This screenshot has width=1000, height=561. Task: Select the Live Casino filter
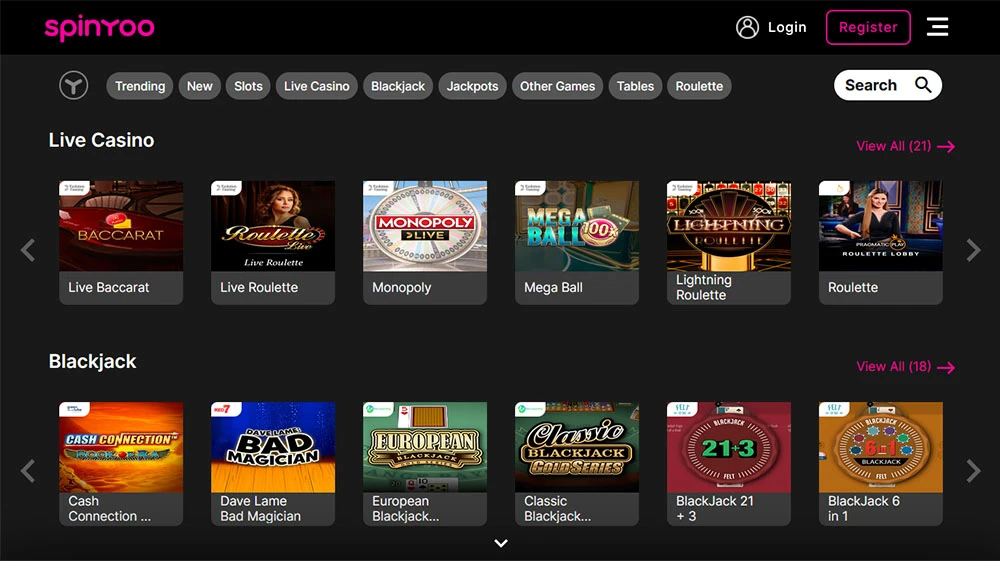pos(316,86)
